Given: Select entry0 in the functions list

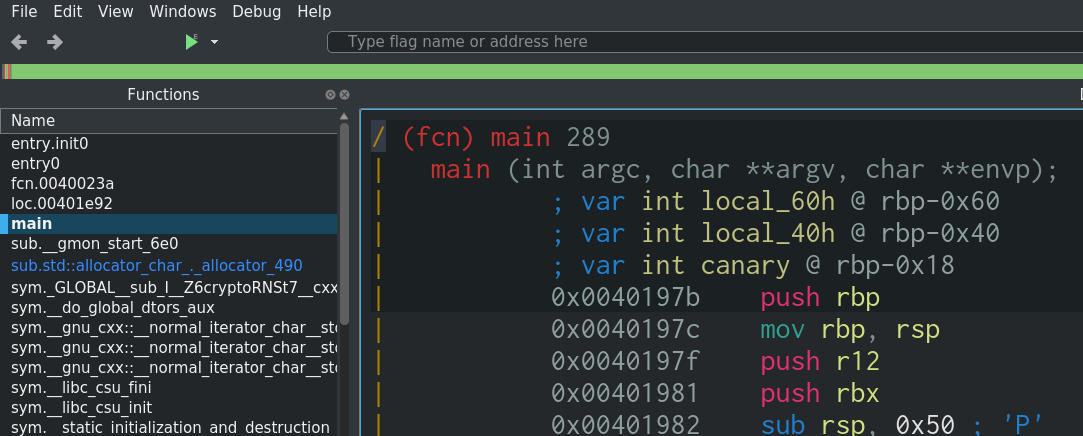Looking at the screenshot, I should tap(169, 164).
